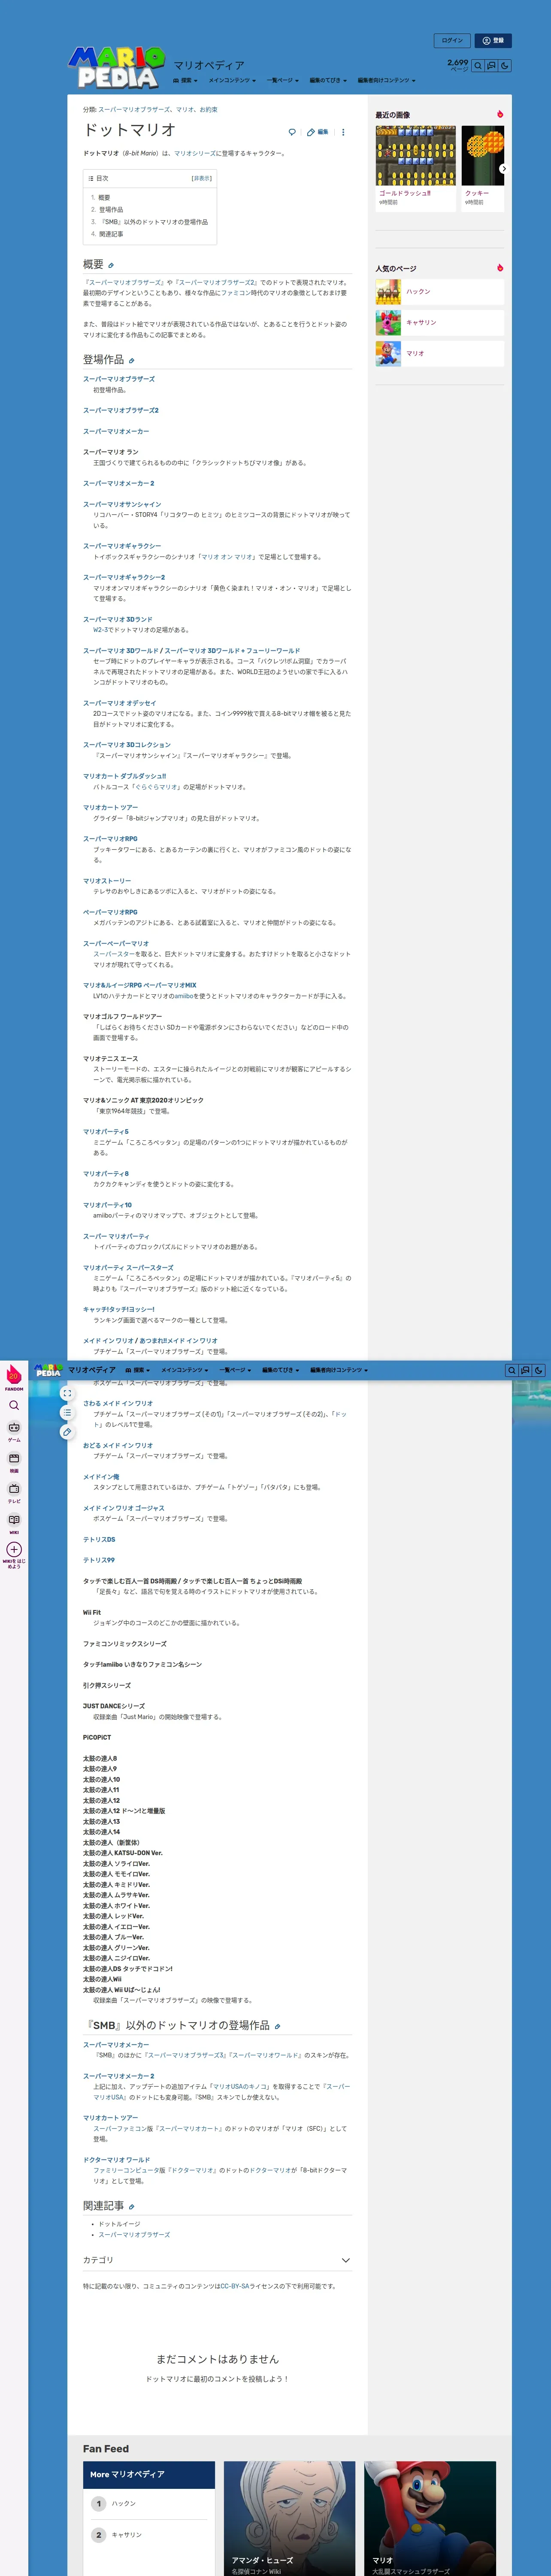Viewport: 551px width, 2576px height.
Task: Click the search icon in the left sidebar
Action: [x=14, y=1405]
